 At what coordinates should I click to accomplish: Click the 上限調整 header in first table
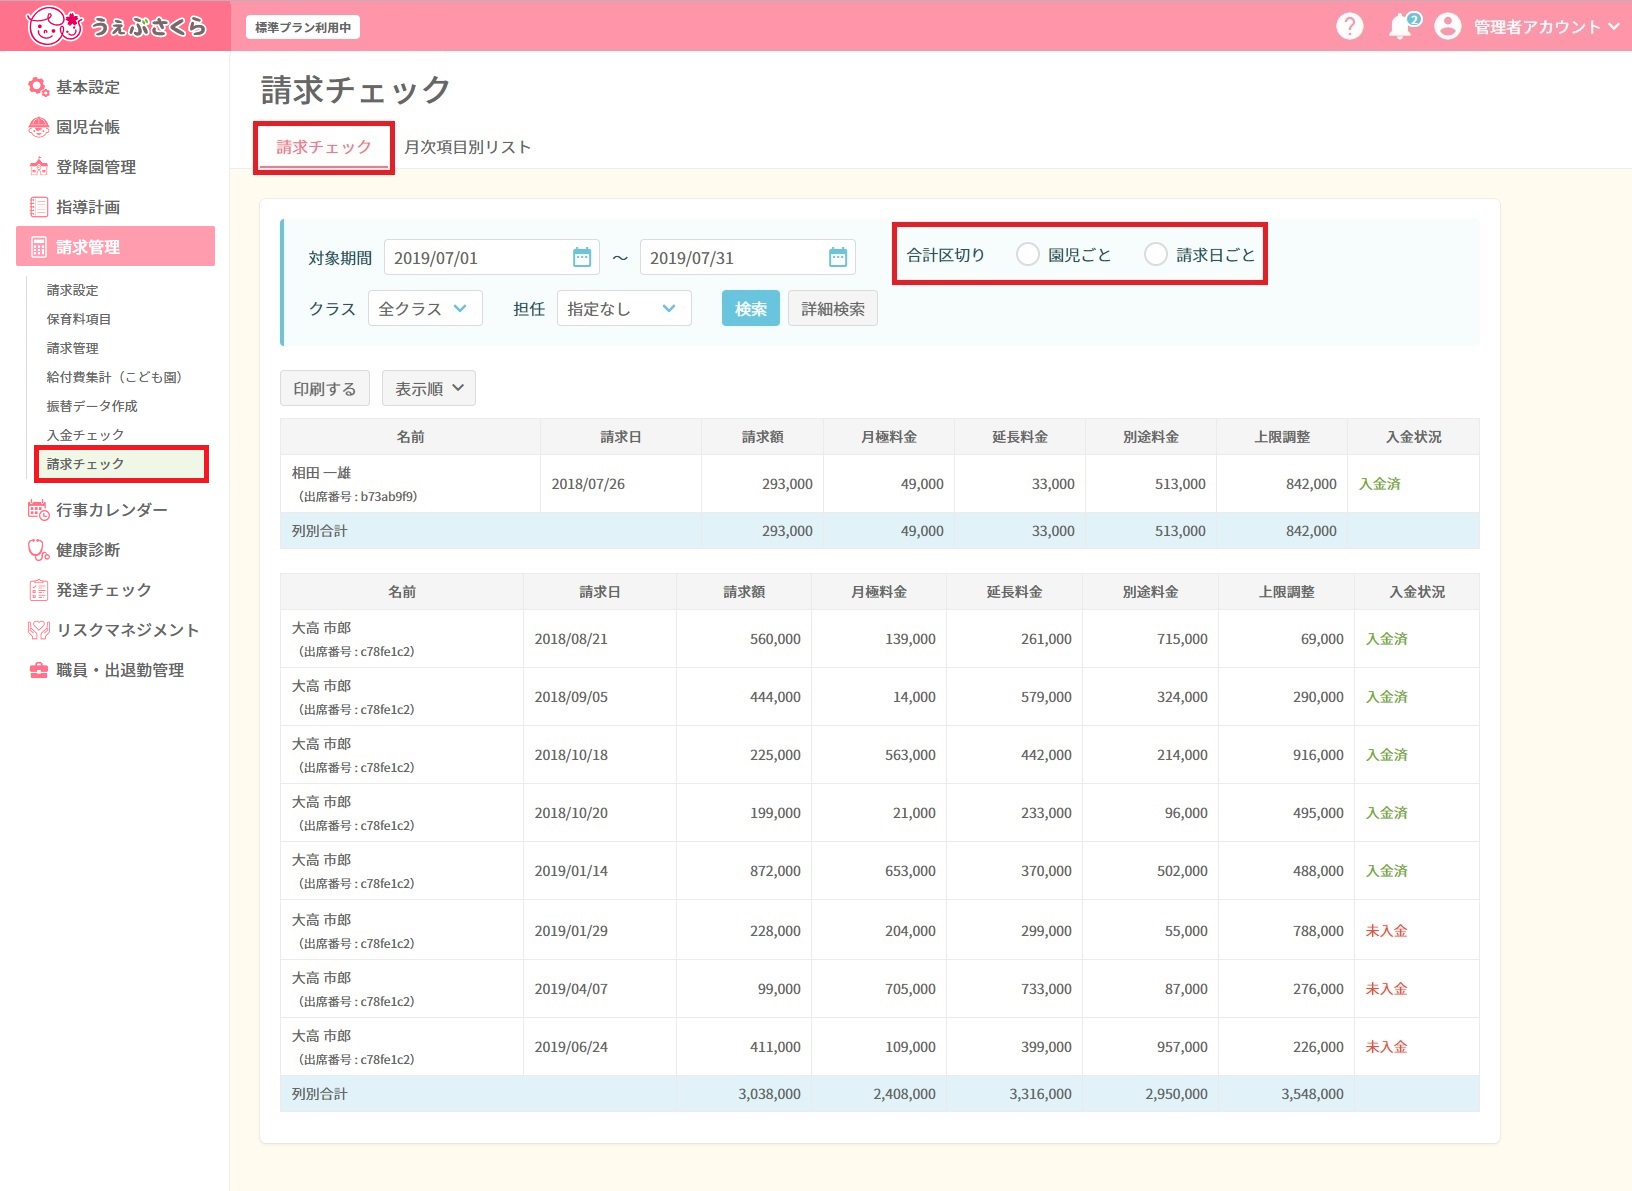1282,437
